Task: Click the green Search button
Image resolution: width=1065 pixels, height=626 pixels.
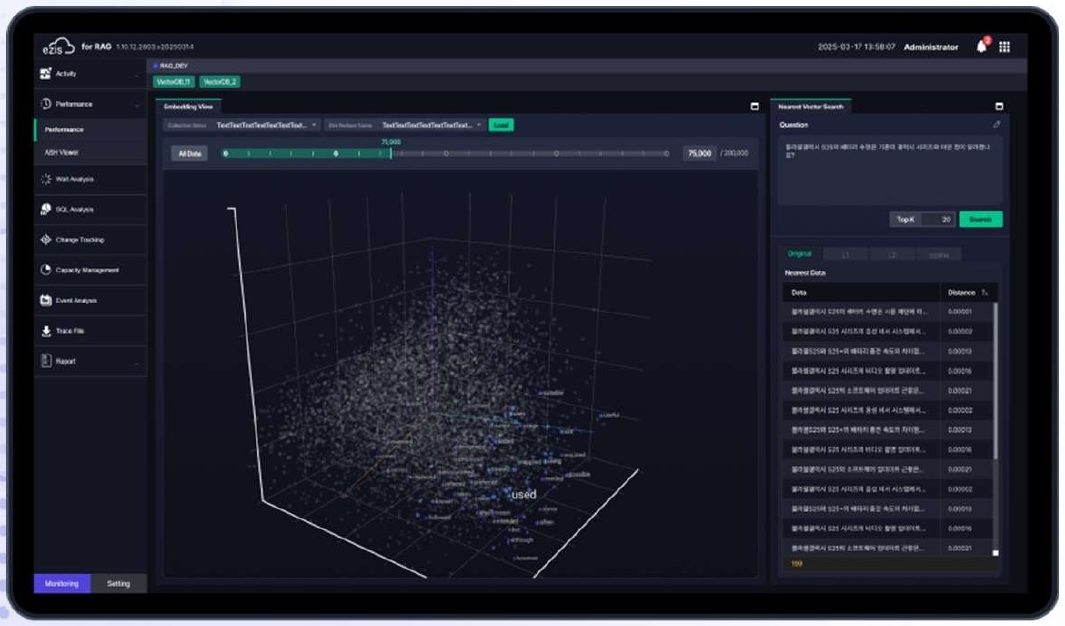Action: (x=980, y=219)
